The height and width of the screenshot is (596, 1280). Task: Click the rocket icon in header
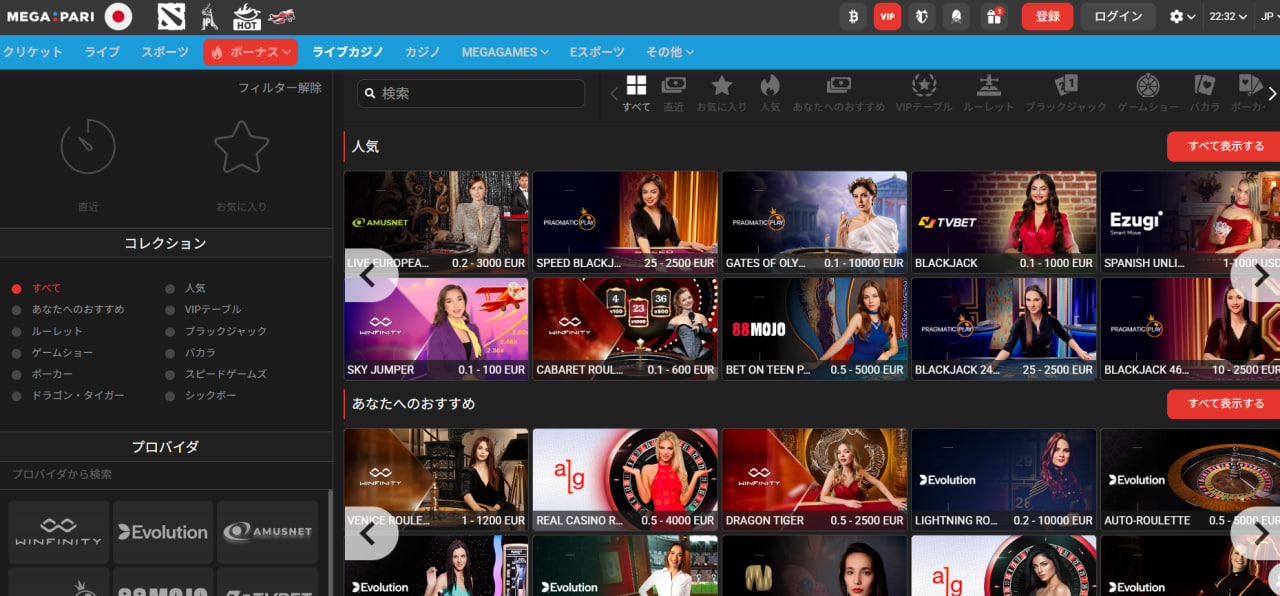[956, 16]
